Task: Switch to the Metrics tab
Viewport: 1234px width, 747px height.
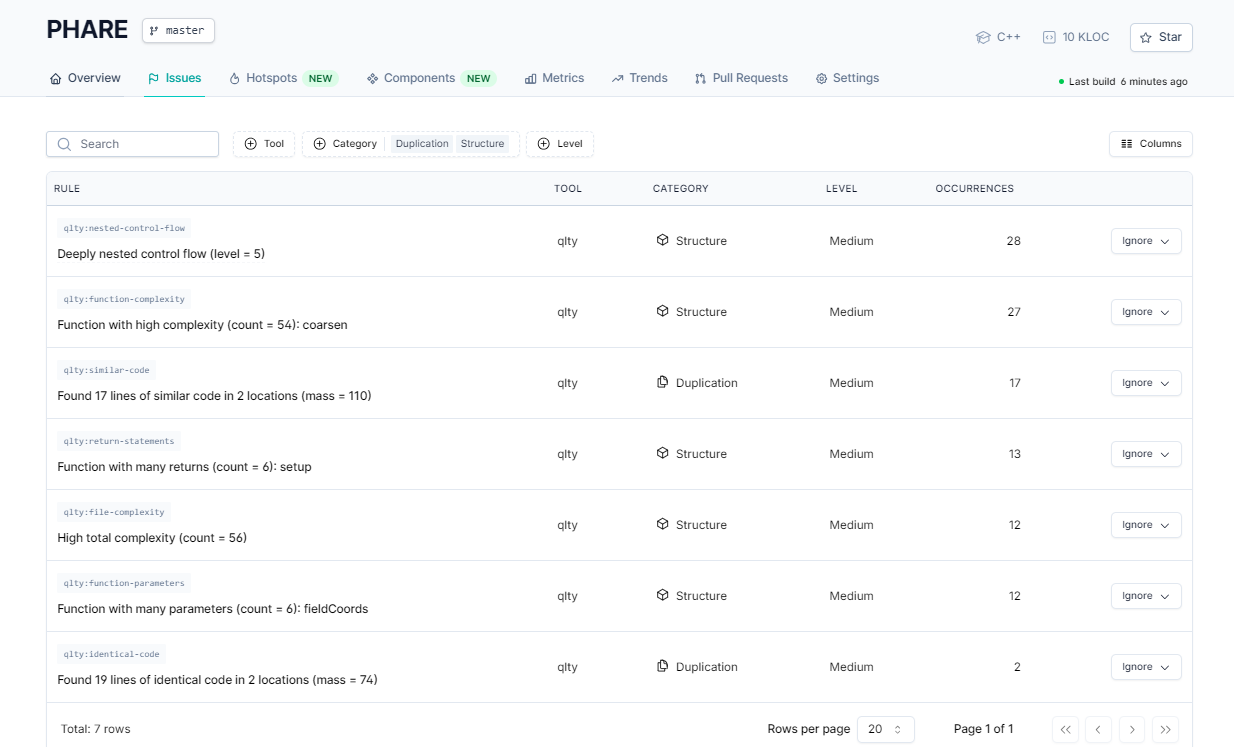Action: click(x=554, y=78)
